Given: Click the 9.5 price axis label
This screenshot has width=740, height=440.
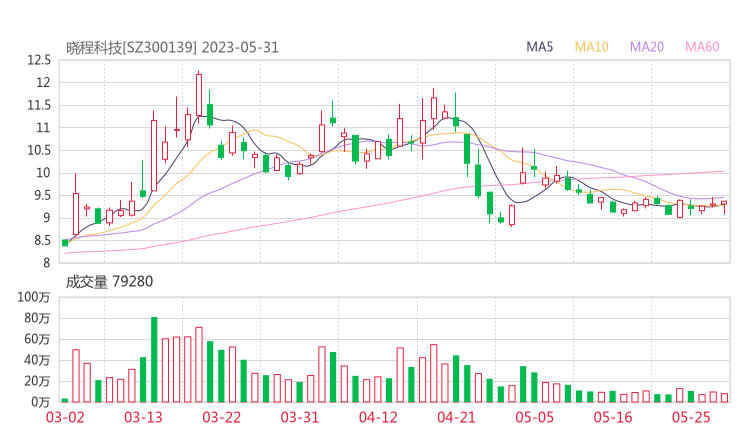Looking at the screenshot, I should (42, 195).
